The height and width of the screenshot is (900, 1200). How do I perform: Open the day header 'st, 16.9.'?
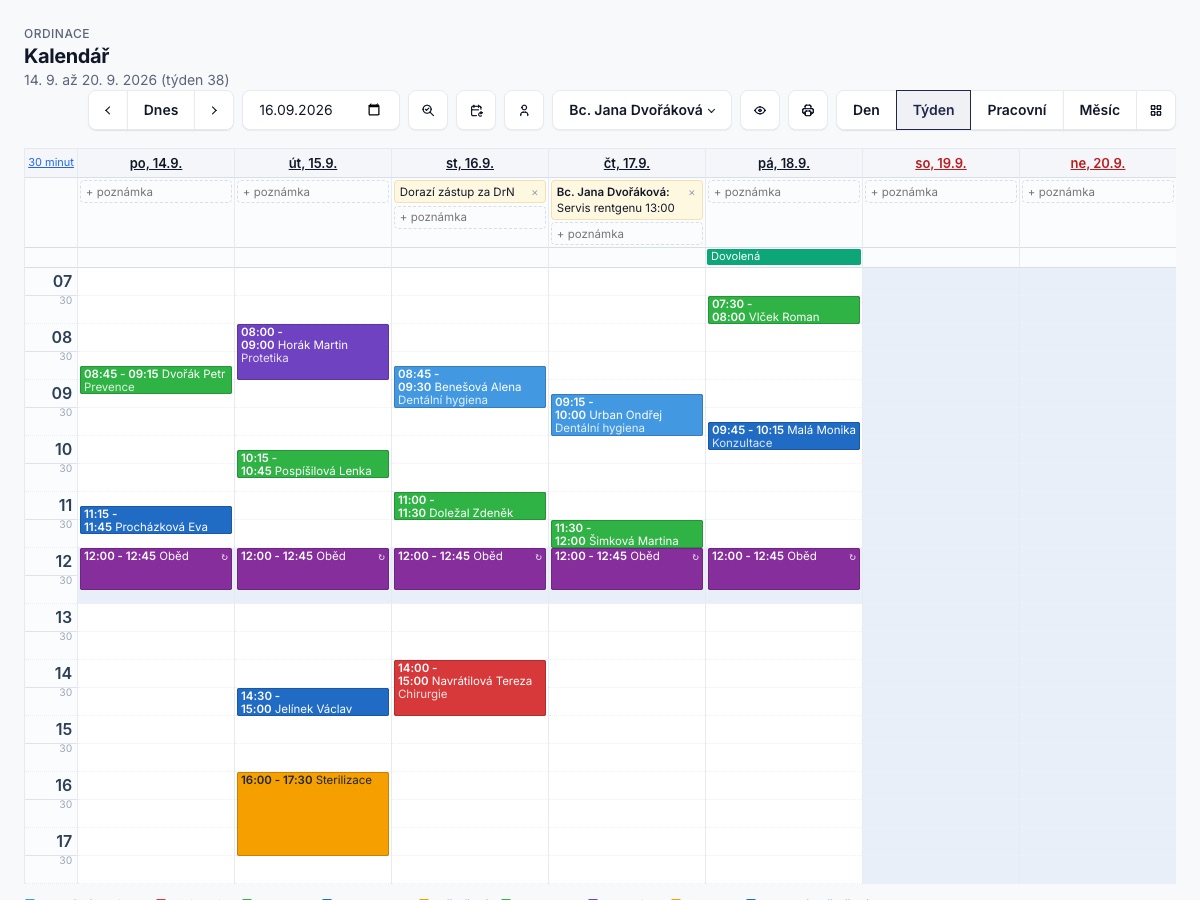pos(470,163)
